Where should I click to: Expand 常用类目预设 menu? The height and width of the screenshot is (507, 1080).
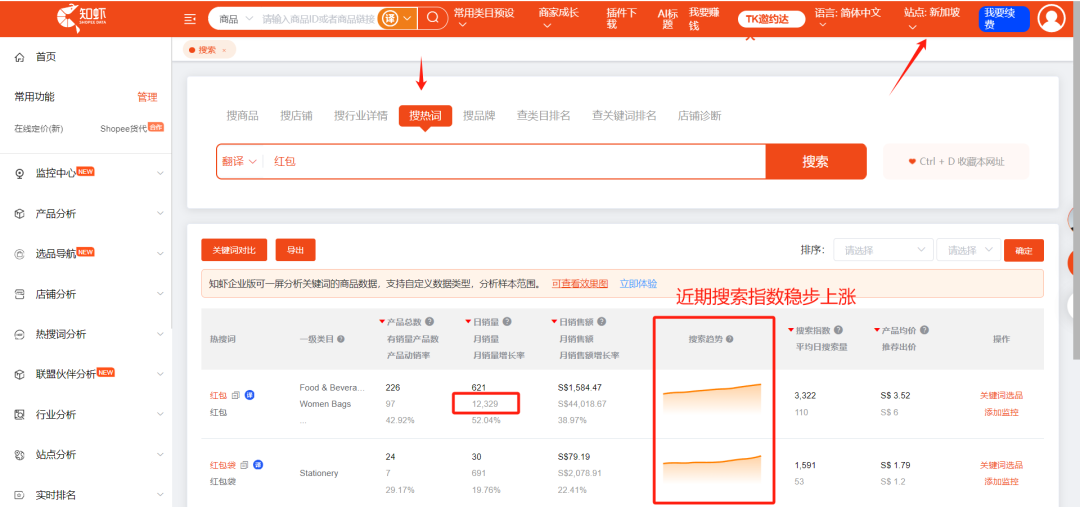484,19
